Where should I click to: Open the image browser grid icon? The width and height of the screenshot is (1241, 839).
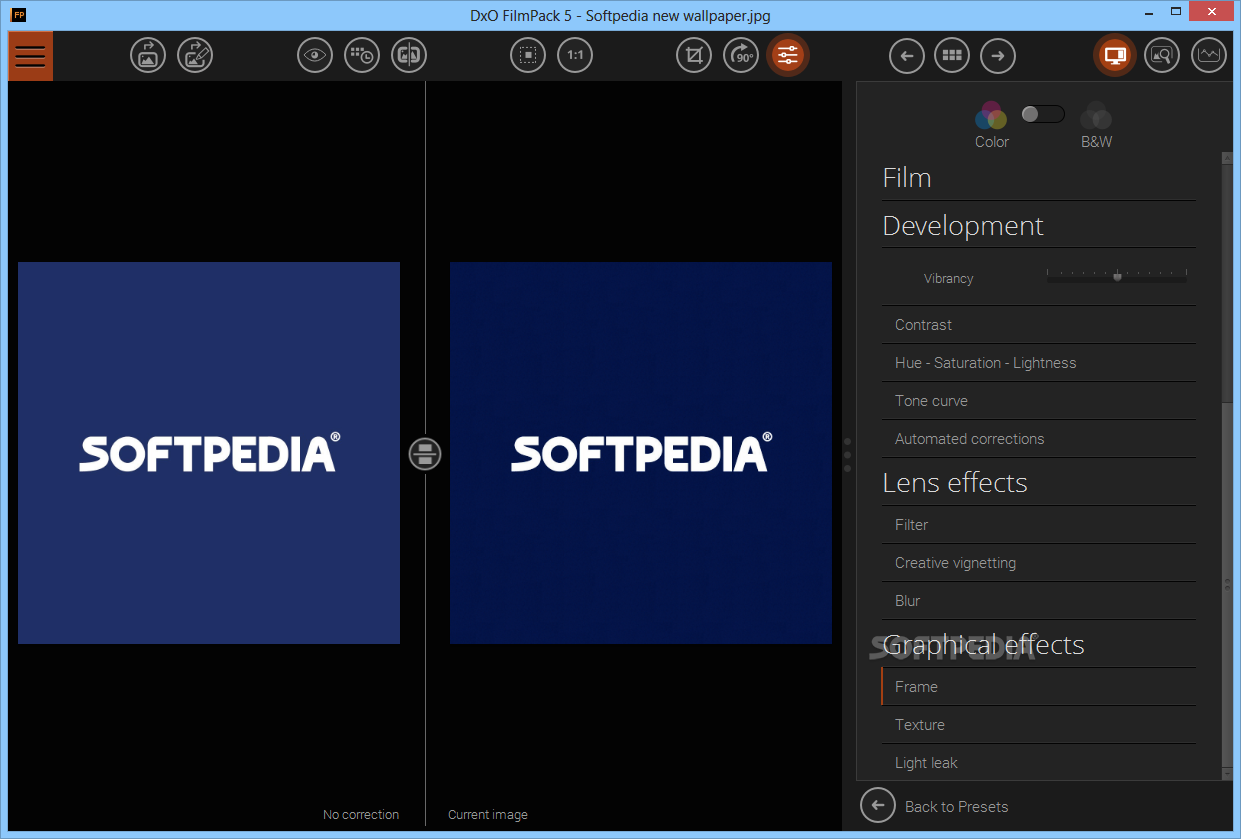click(952, 56)
